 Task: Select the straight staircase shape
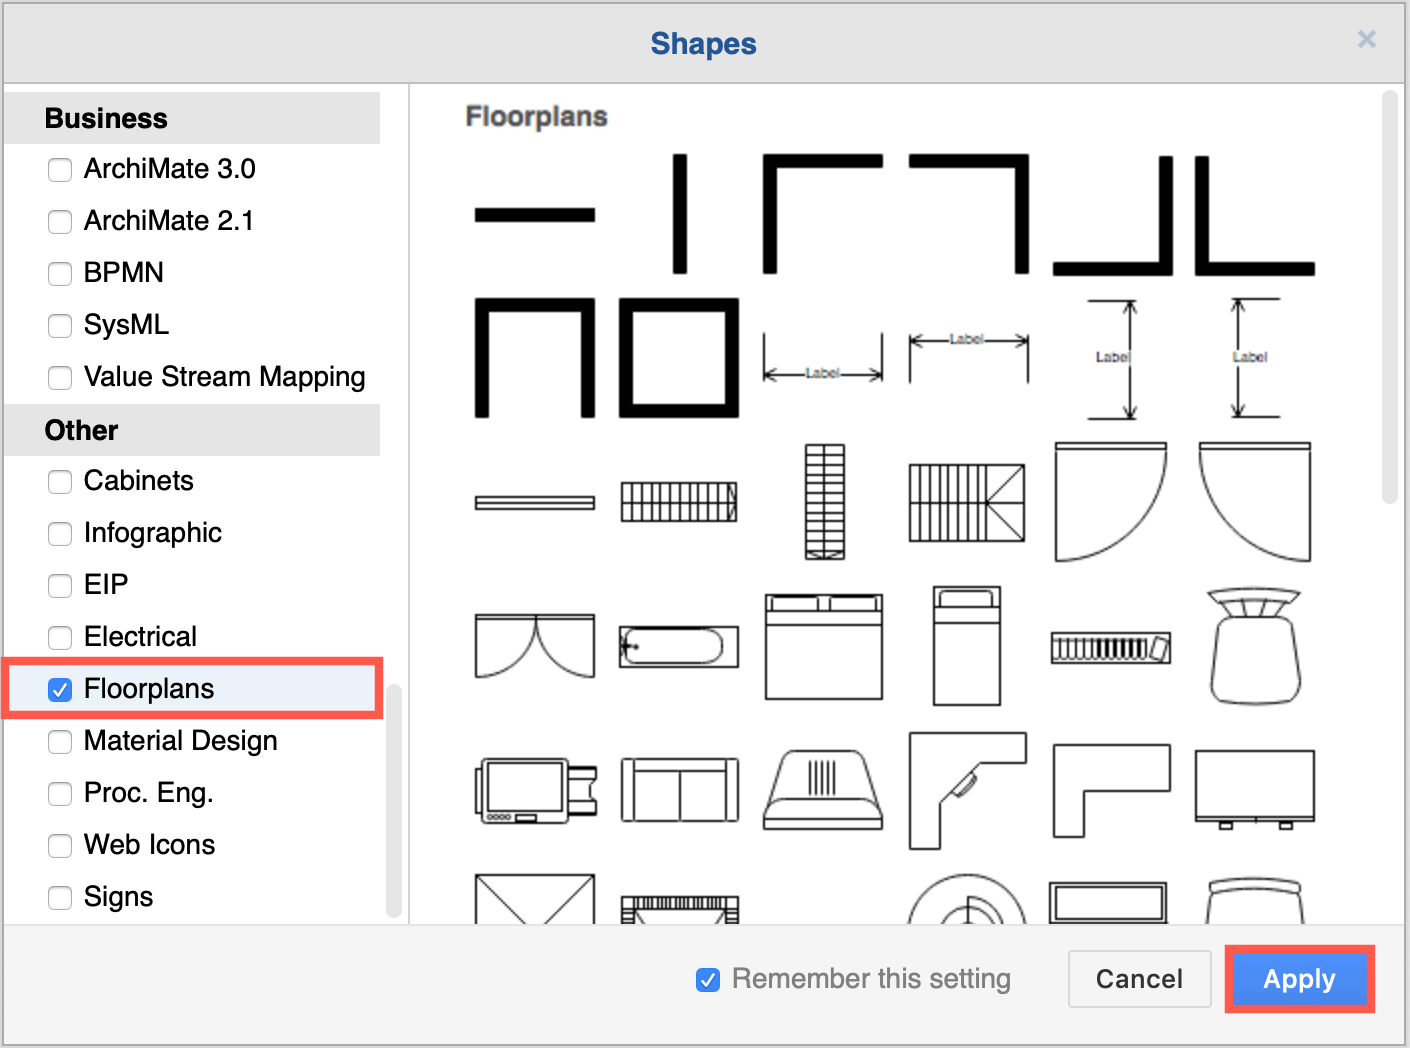click(679, 500)
